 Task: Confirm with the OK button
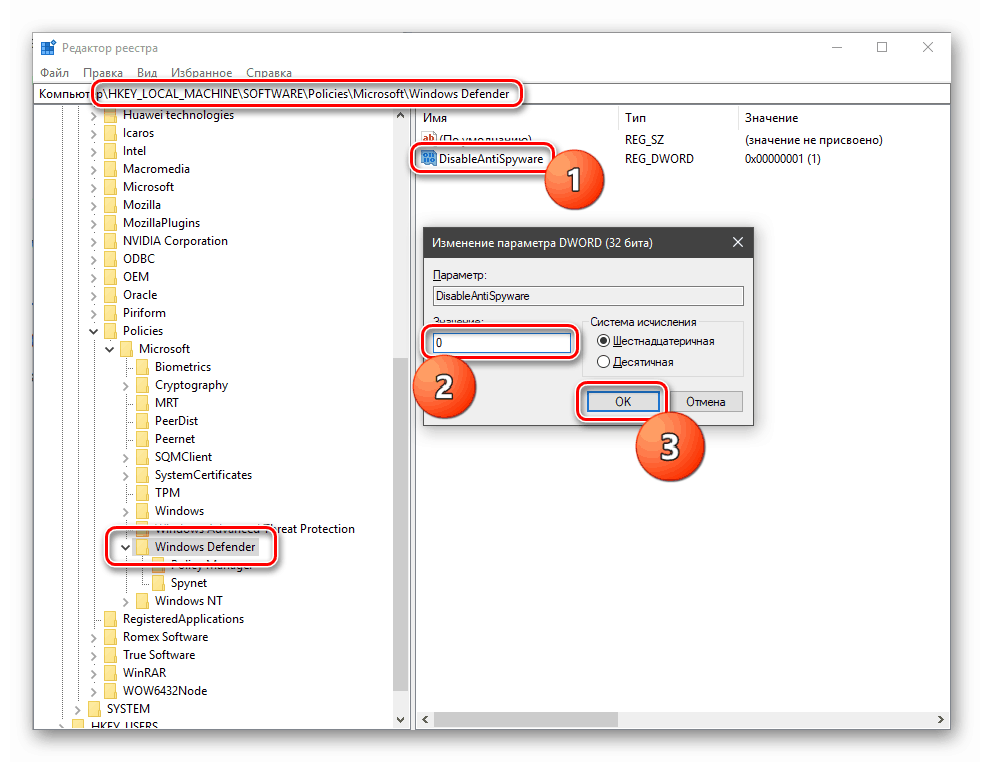tap(623, 401)
